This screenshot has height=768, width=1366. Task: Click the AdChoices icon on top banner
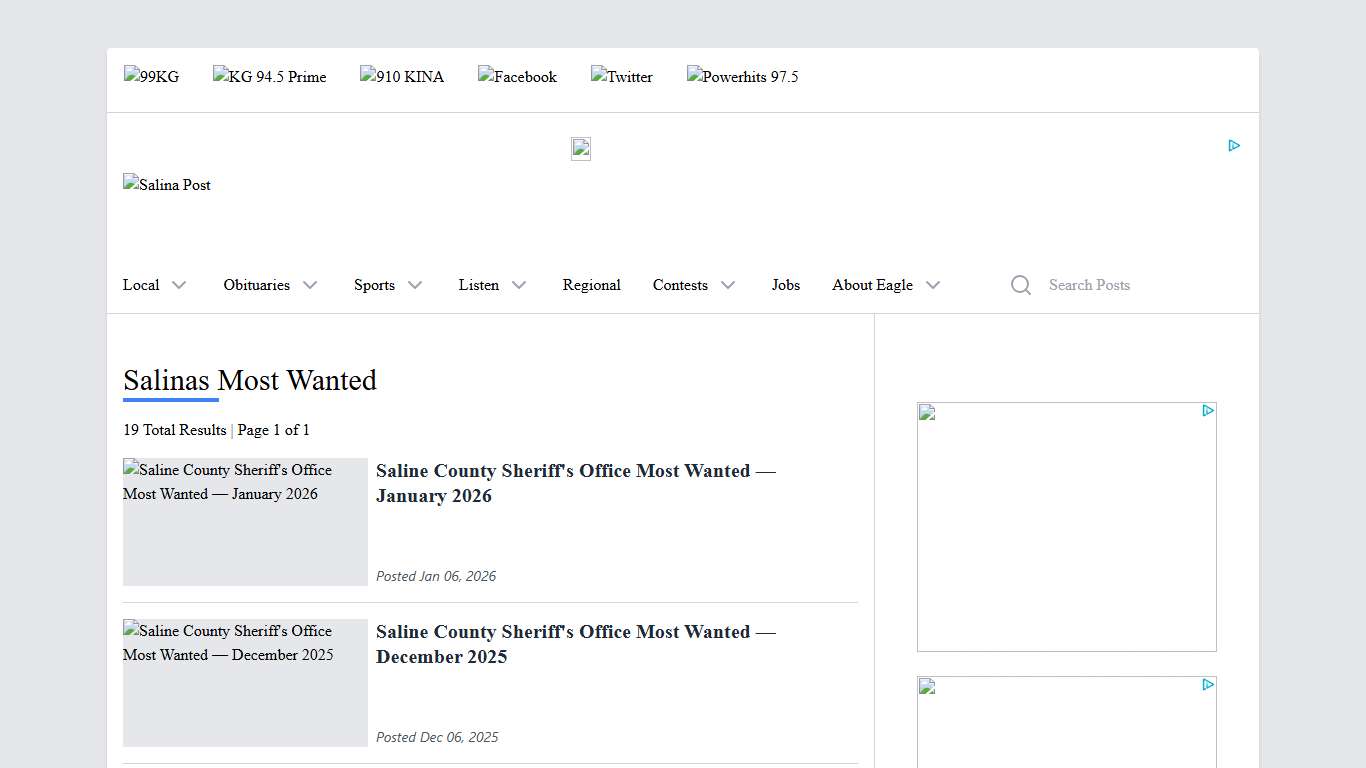click(x=1234, y=146)
